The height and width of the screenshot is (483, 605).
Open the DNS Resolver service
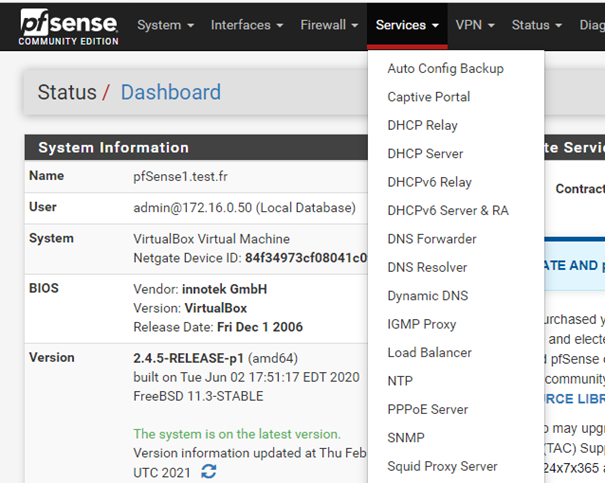(x=427, y=267)
